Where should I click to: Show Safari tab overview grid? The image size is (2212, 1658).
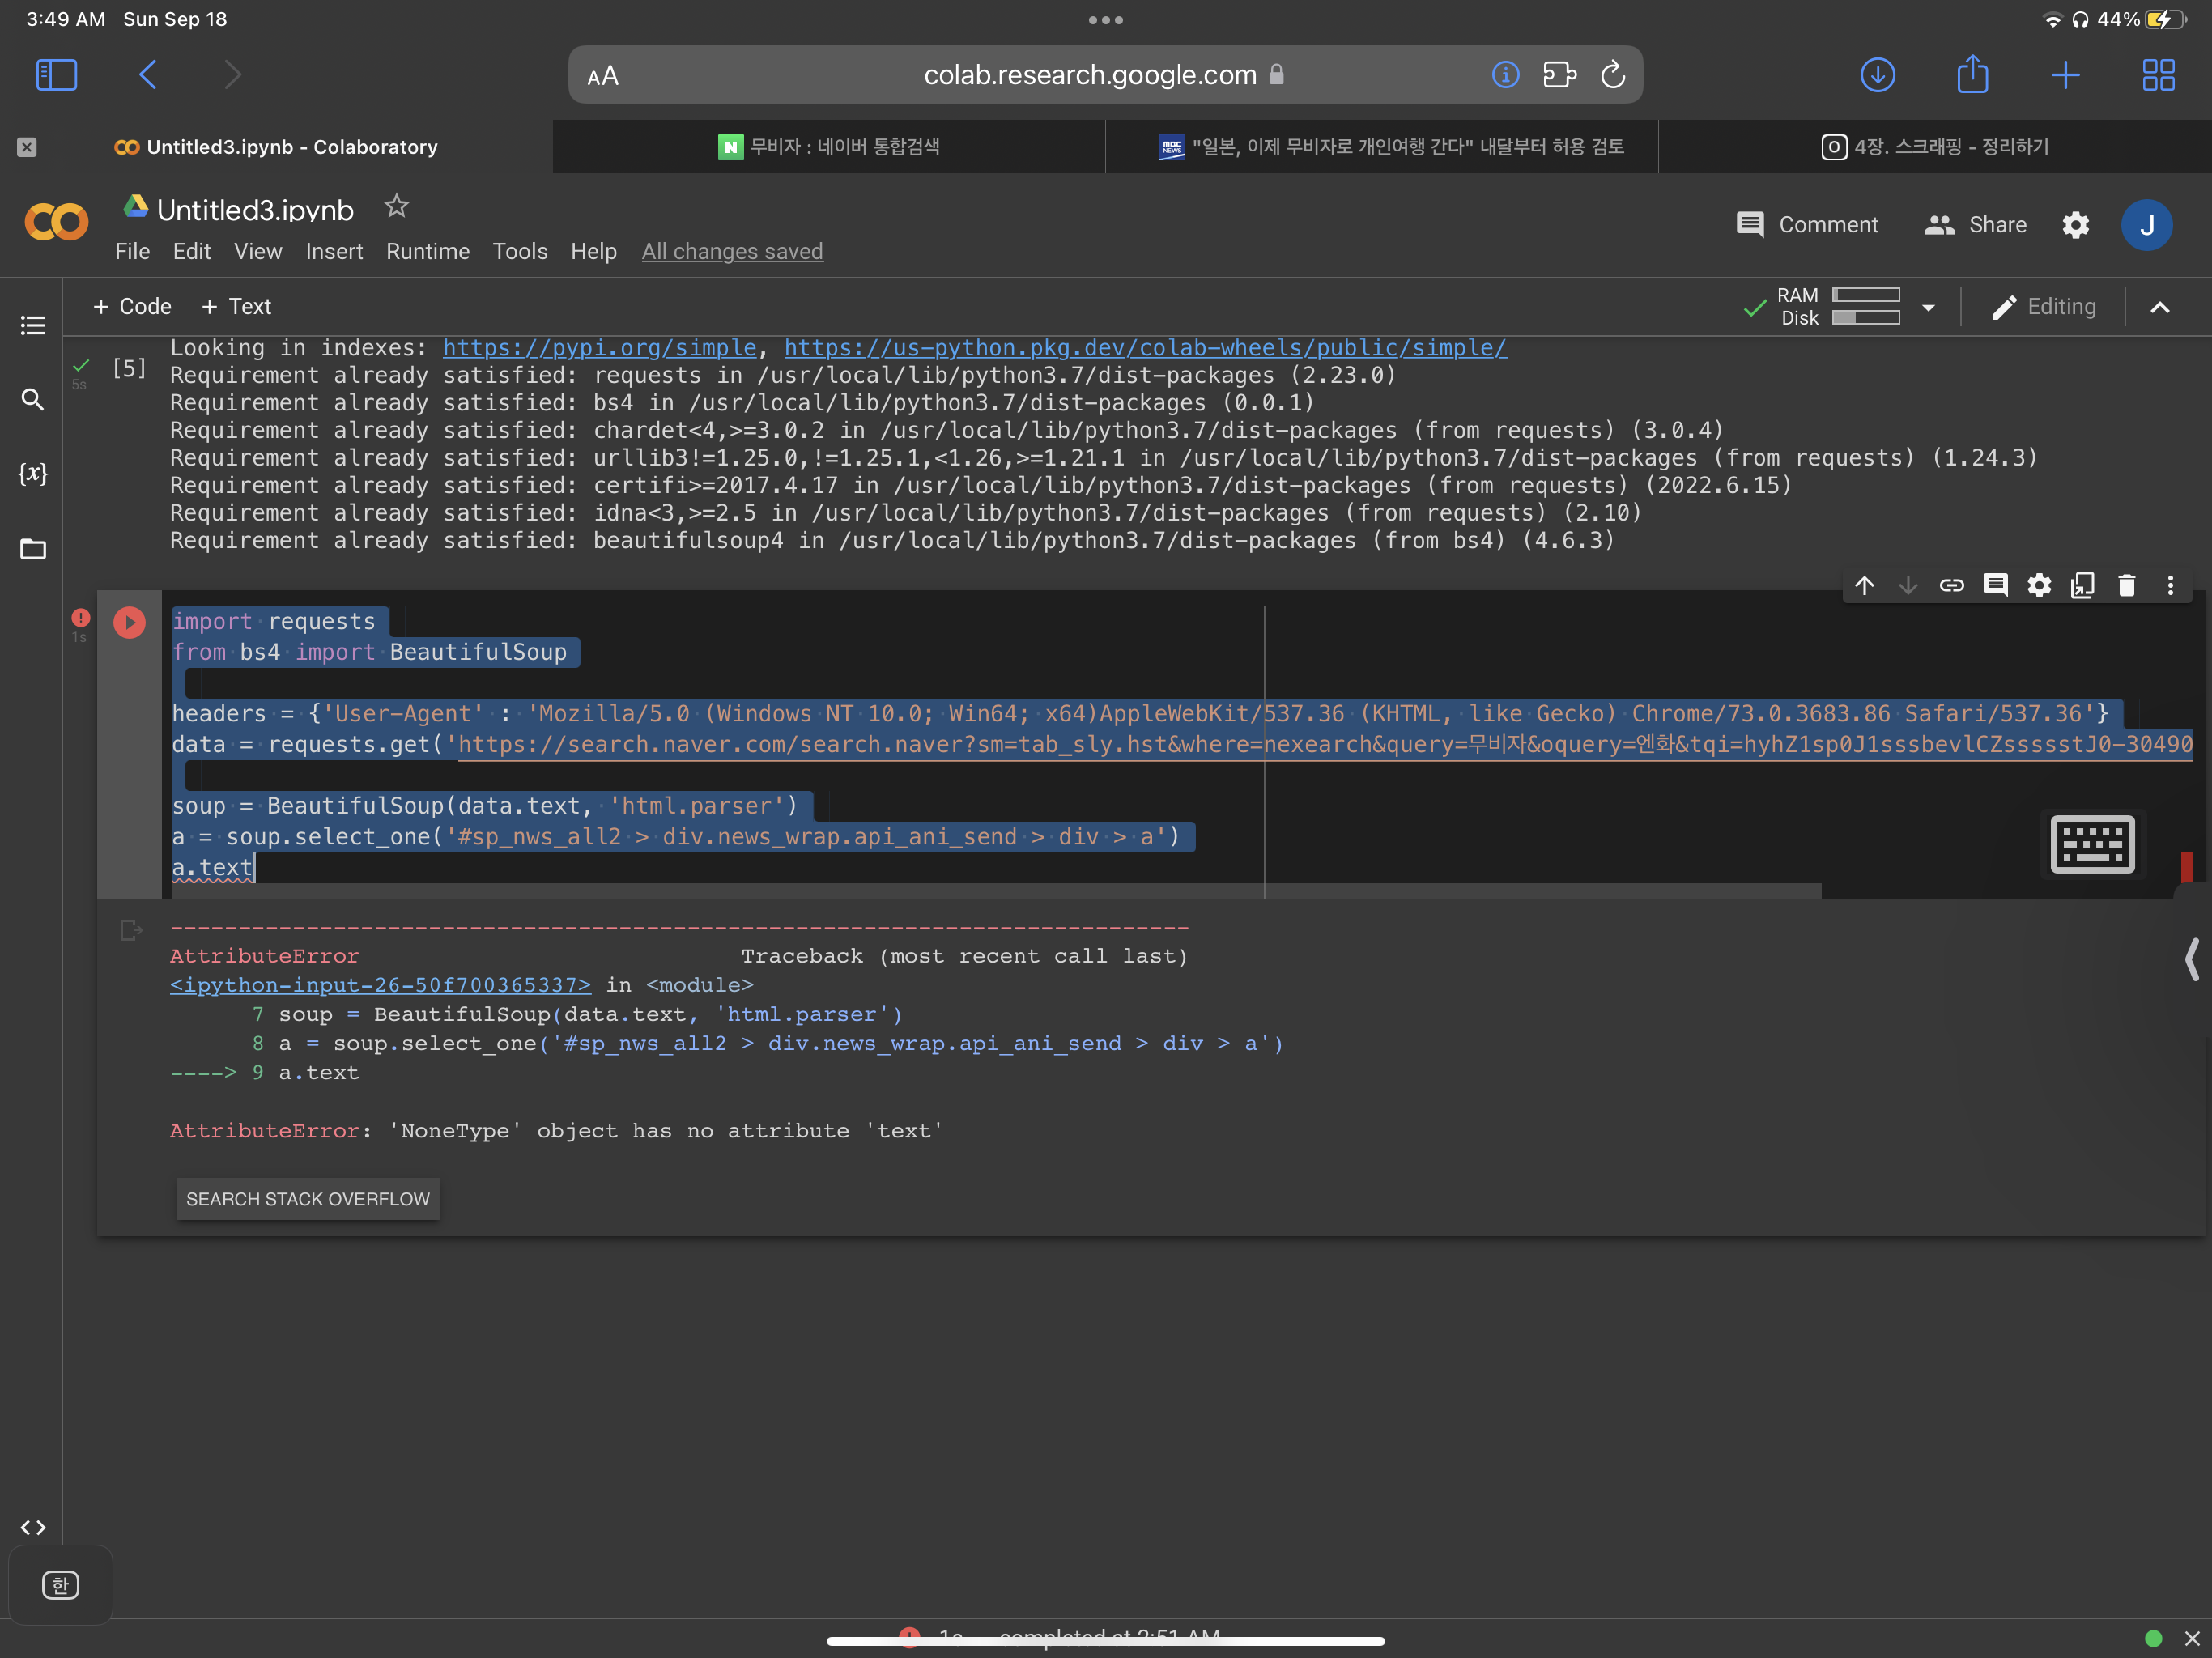pos(2158,75)
